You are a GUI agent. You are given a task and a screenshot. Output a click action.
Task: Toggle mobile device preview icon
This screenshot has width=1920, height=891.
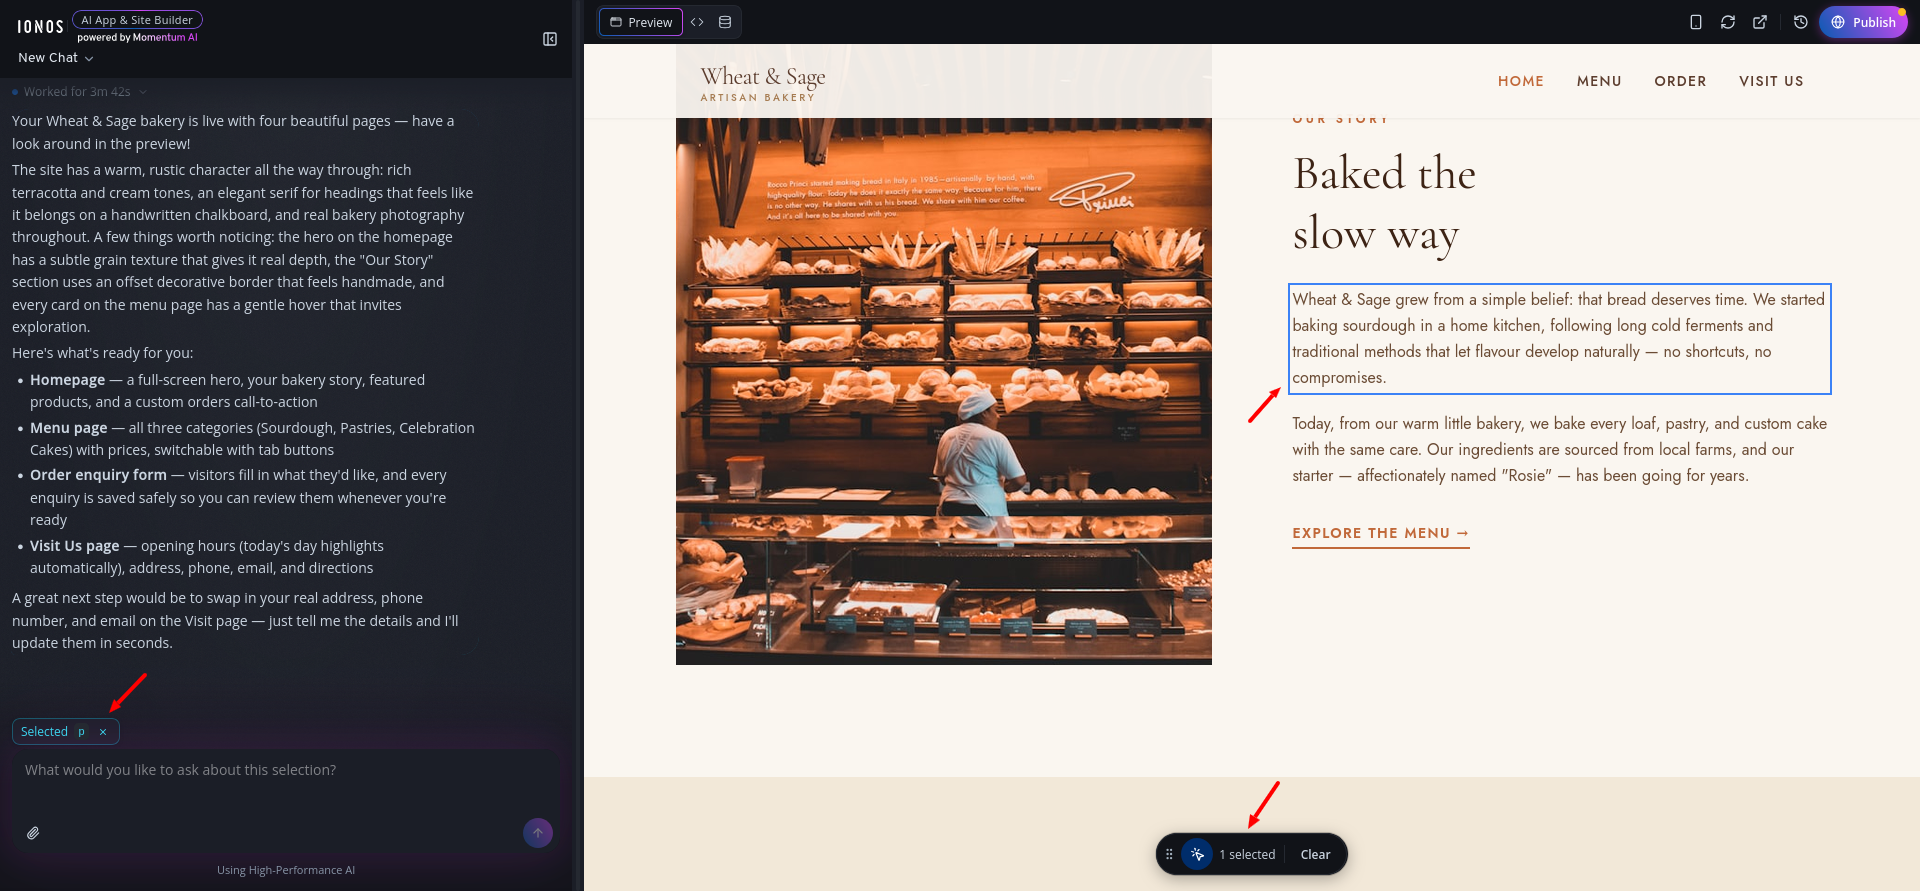(x=1696, y=22)
